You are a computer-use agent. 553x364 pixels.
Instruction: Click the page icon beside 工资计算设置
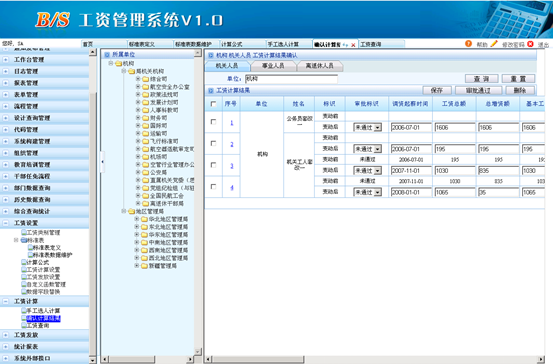24,270
